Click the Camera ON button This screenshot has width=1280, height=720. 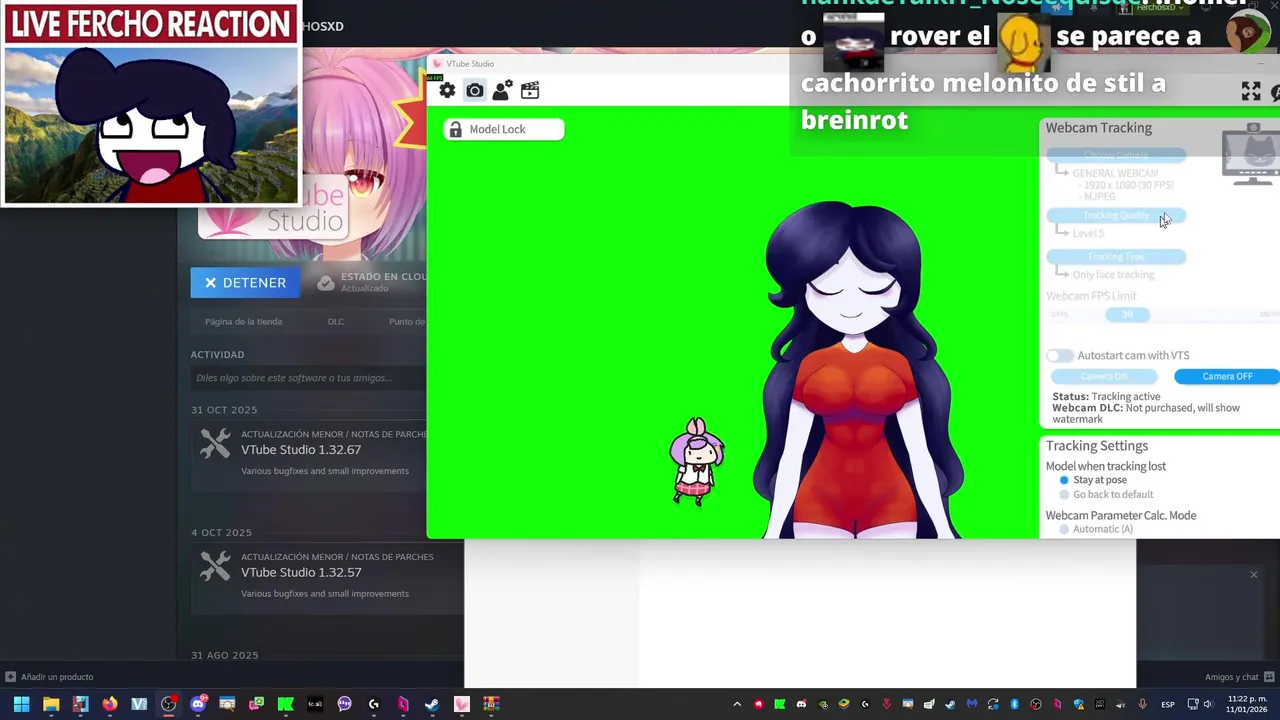coord(1104,376)
